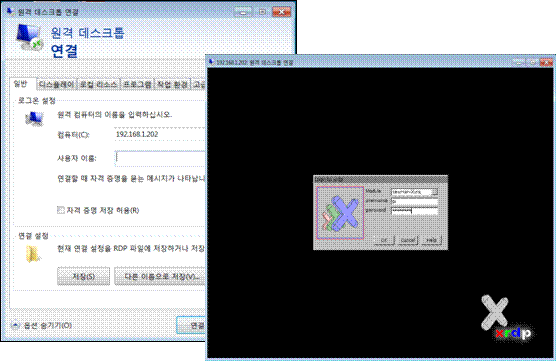Screen dimensions: 556x361
Task: Maximize the 192.168.1.202 session window
Action: 533,62
